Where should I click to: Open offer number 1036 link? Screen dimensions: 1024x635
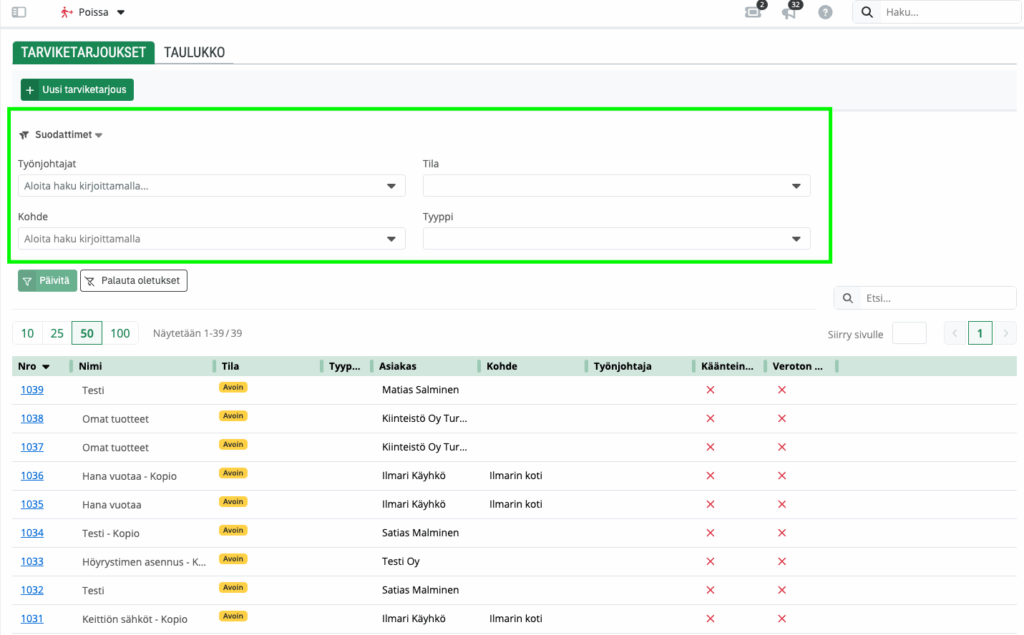coord(32,475)
